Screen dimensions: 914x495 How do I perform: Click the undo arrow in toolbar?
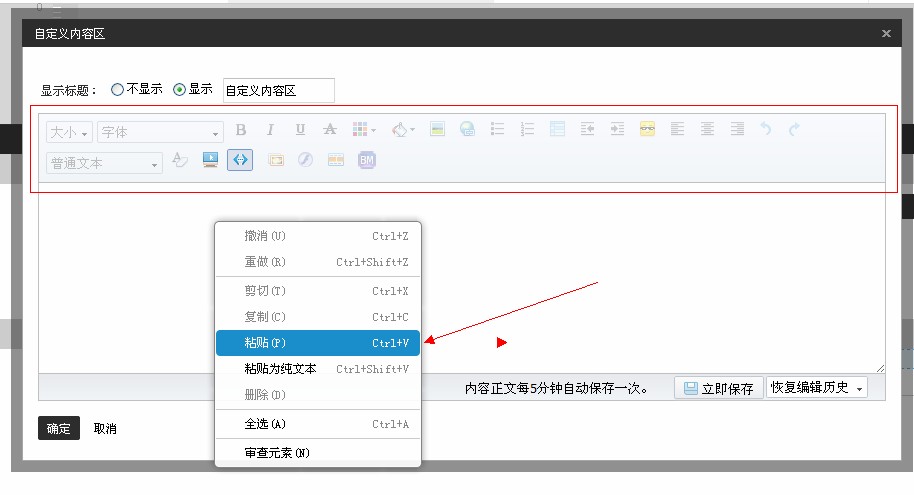coord(766,129)
